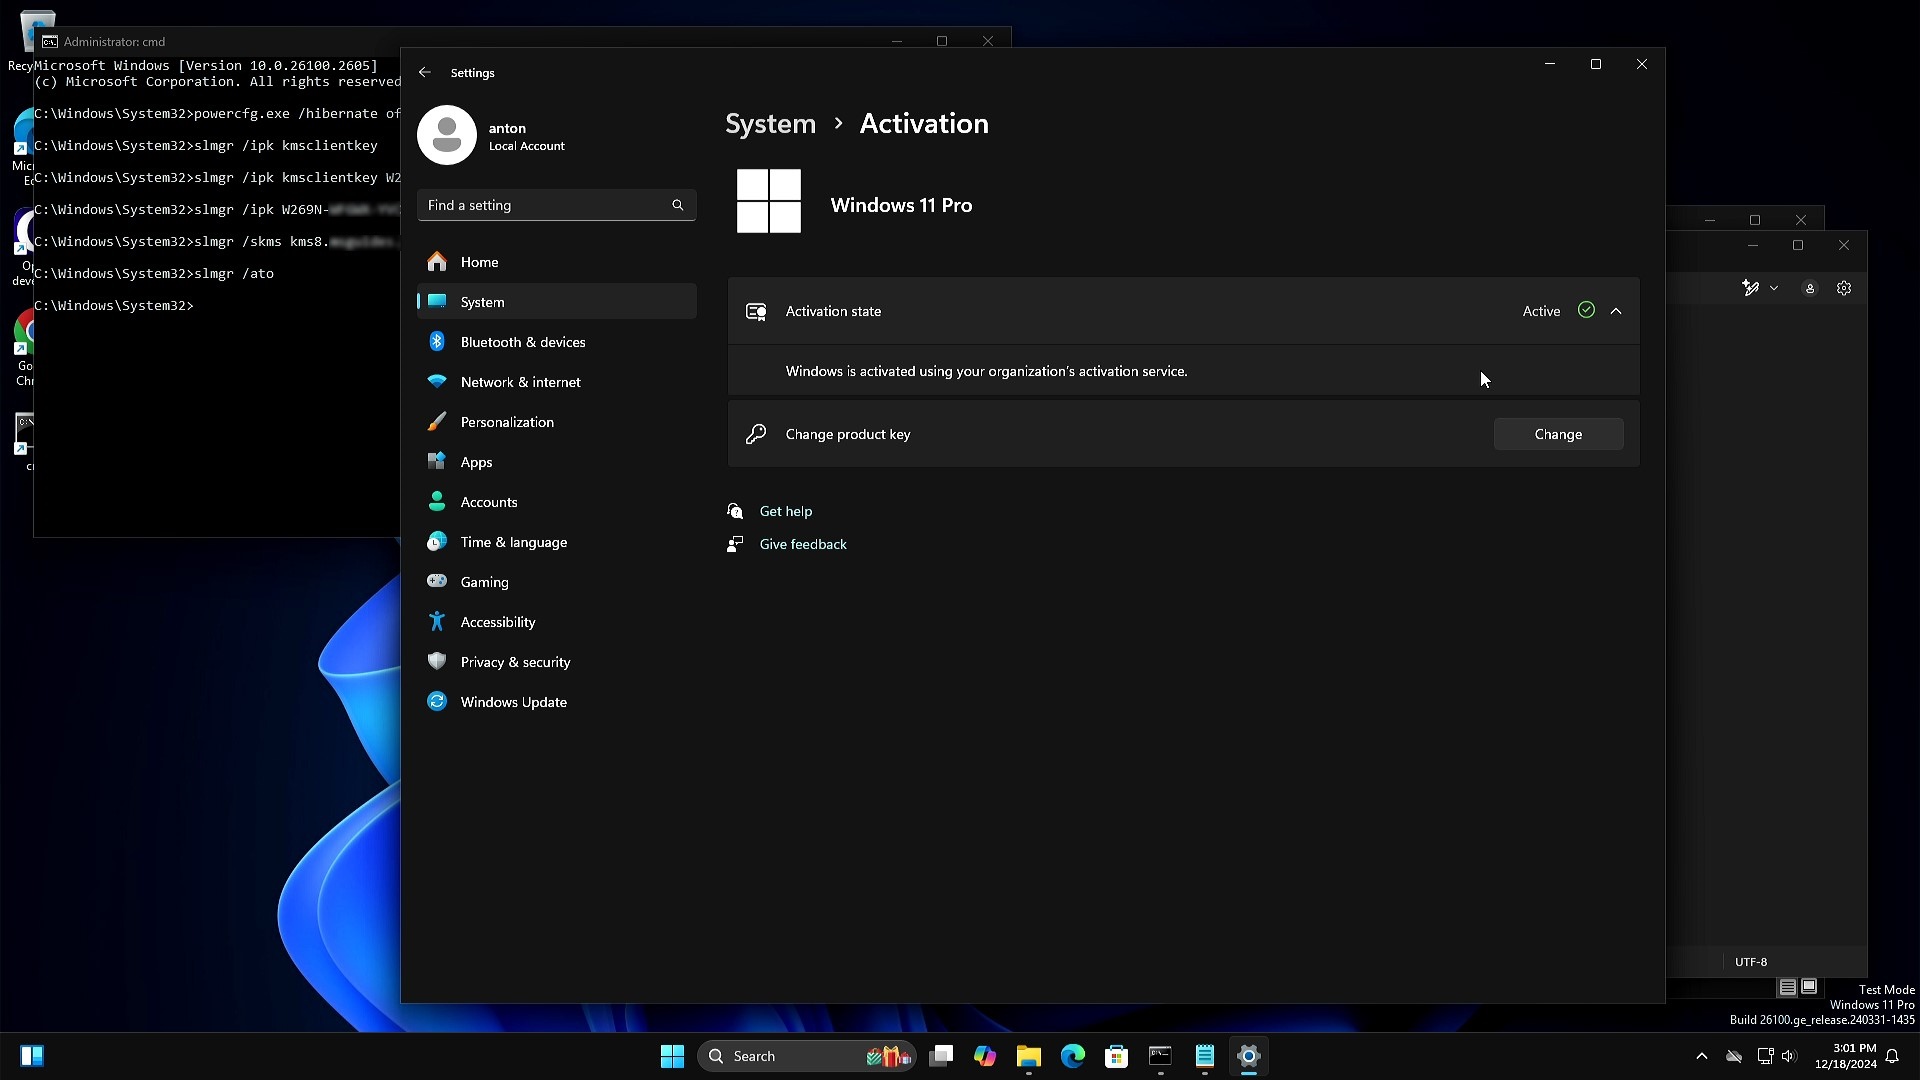Go to Personalization settings
Screen dimensions: 1920x1080
click(x=507, y=422)
